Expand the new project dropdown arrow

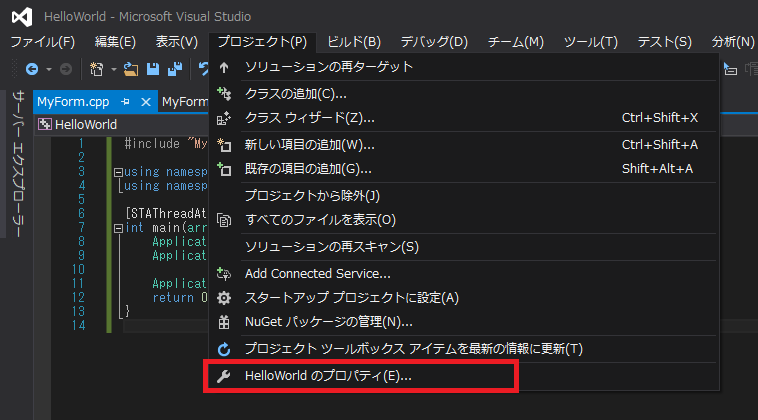[x=114, y=70]
